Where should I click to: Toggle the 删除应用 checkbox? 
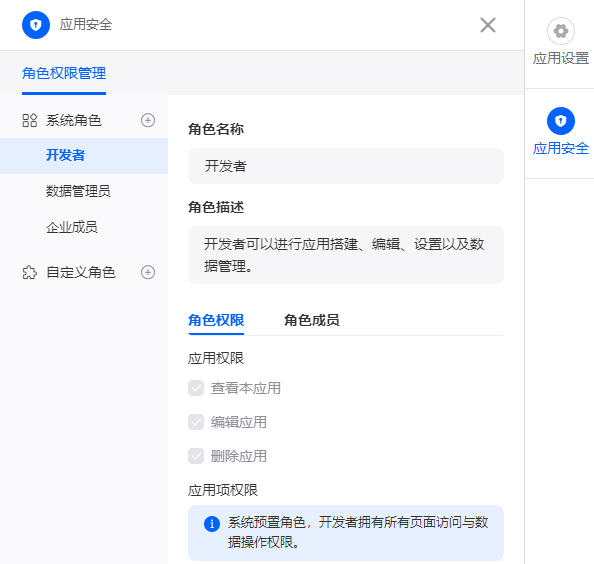(x=196, y=456)
